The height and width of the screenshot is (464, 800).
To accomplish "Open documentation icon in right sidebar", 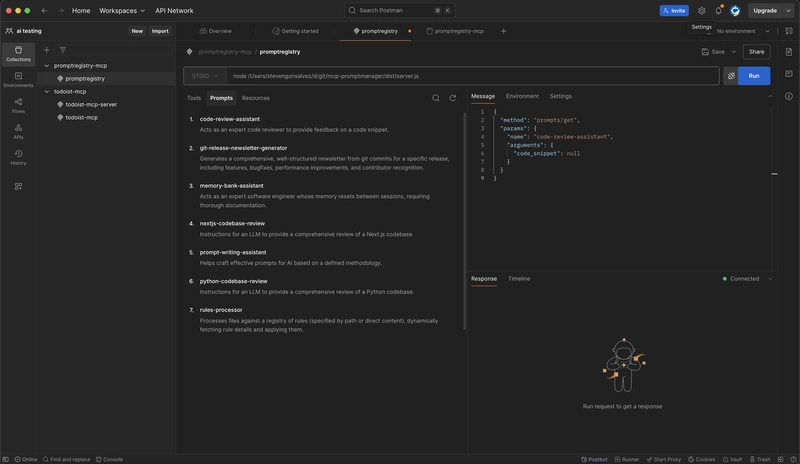I will point(789,52).
